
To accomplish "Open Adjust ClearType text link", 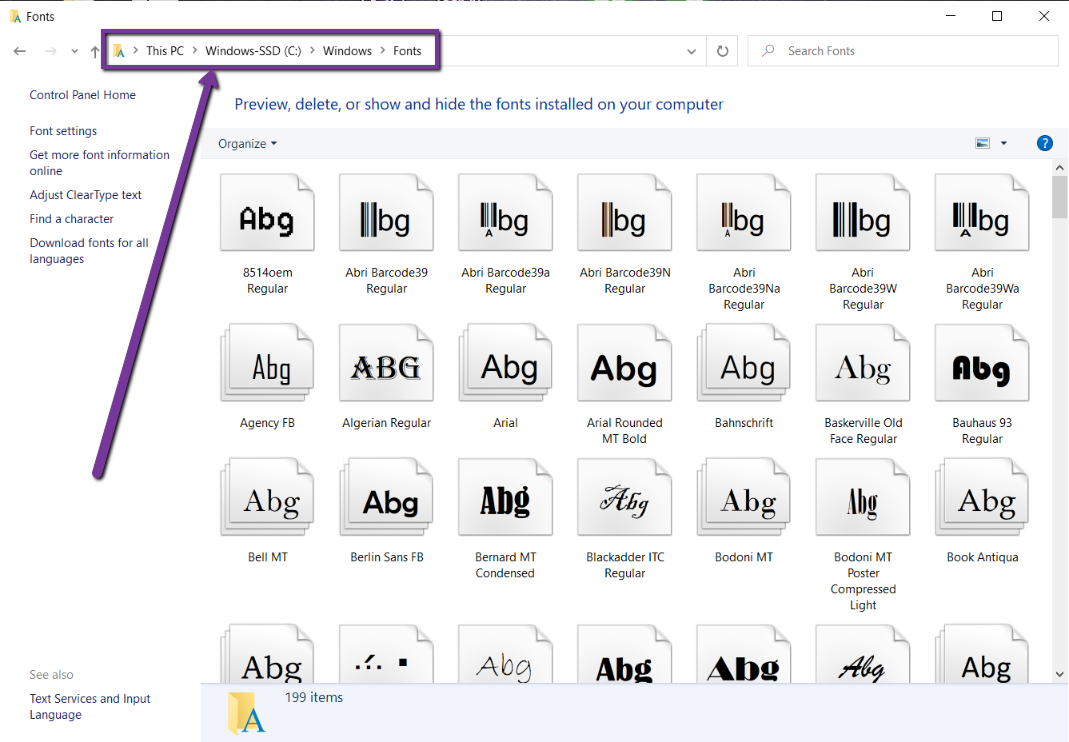I will 85,195.
